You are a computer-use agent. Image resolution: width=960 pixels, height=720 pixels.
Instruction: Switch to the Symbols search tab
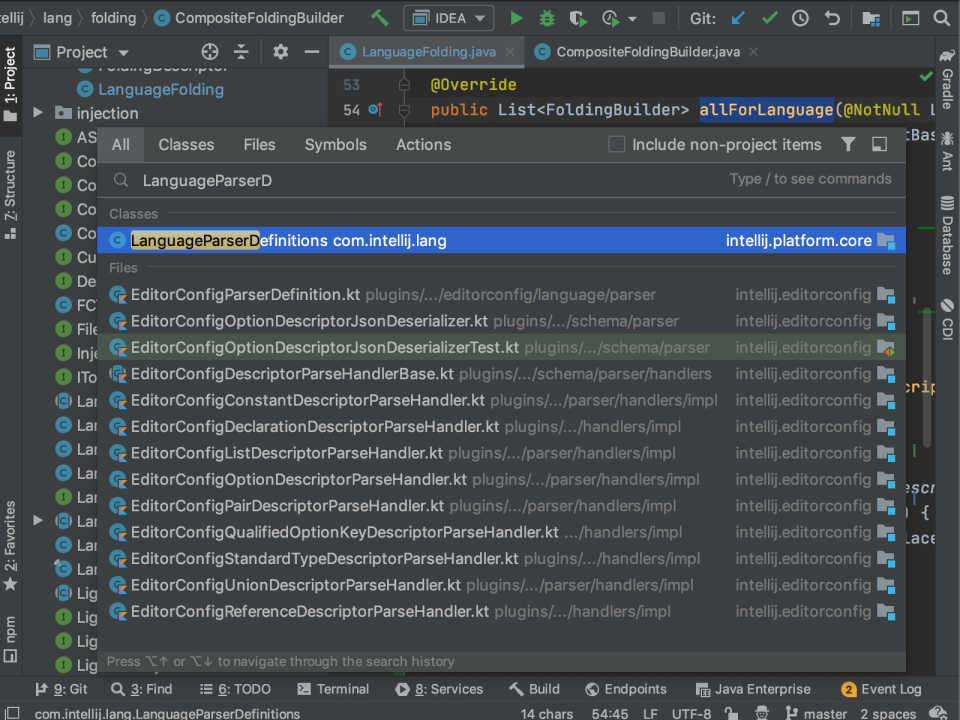click(x=335, y=144)
